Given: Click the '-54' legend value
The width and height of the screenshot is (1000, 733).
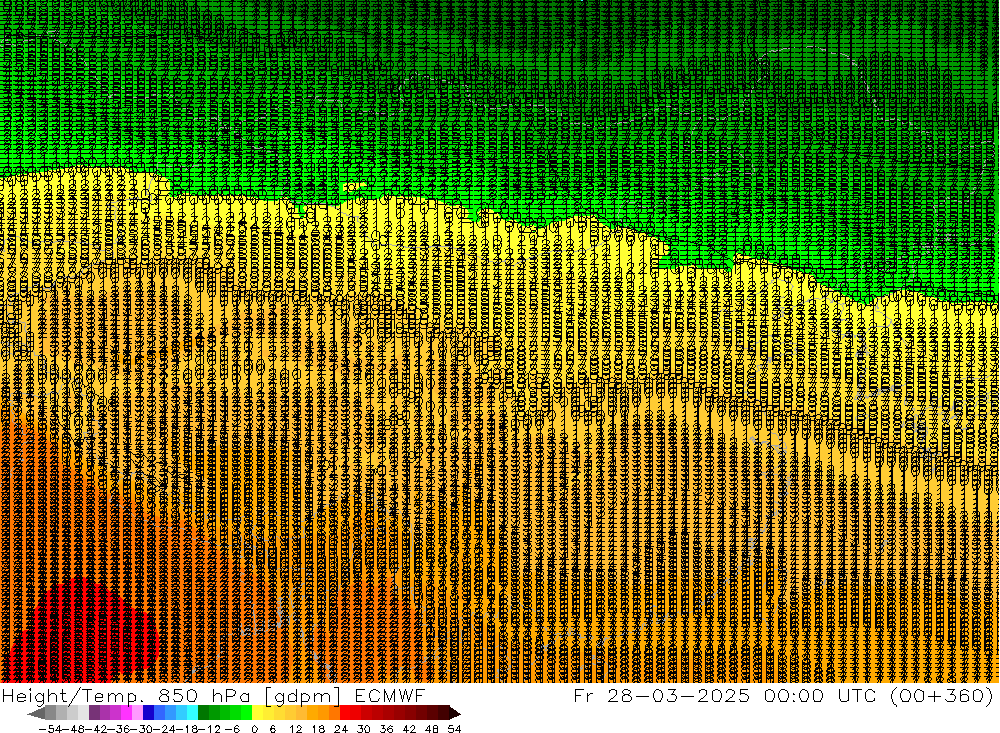Looking at the screenshot, I should [x=51, y=729].
